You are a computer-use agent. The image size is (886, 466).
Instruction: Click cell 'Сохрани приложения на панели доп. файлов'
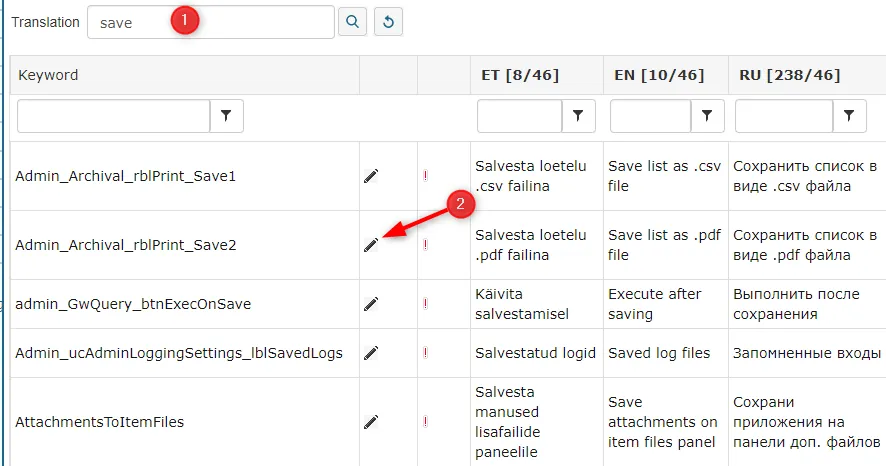click(807, 422)
